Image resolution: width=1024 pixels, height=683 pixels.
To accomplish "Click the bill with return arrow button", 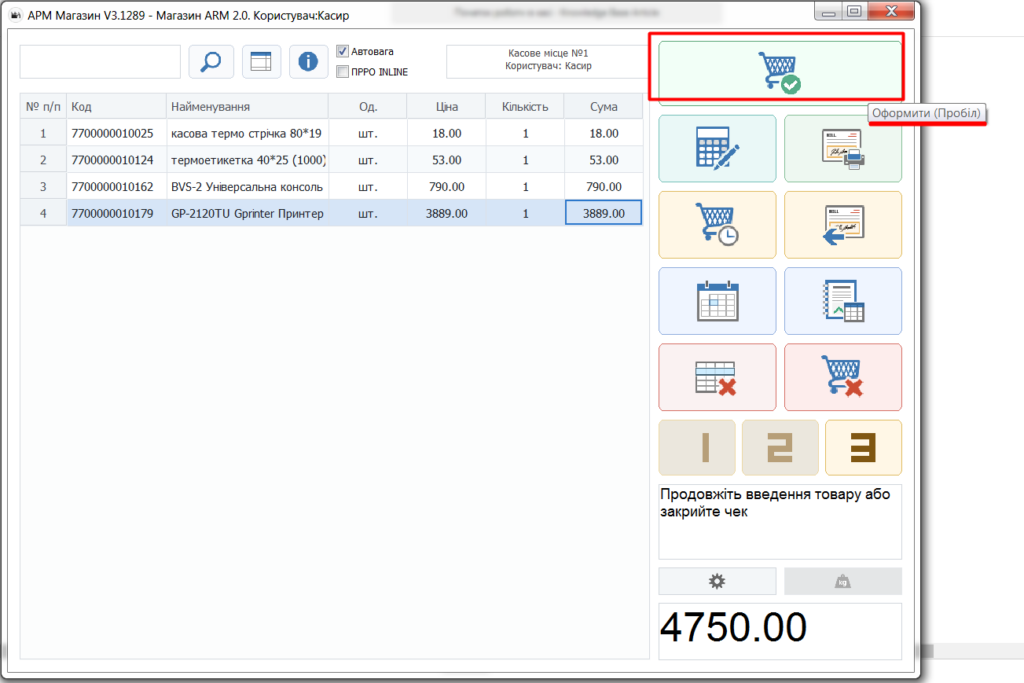I will pyautogui.click(x=843, y=225).
